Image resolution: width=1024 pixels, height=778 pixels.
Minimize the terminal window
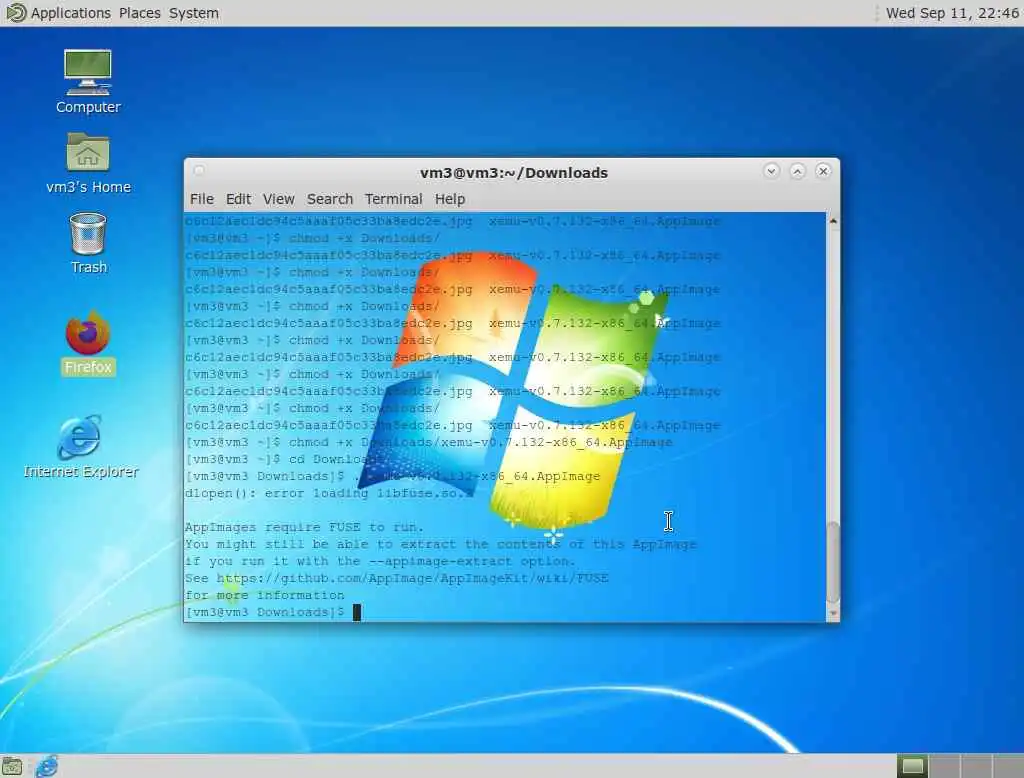tap(771, 171)
